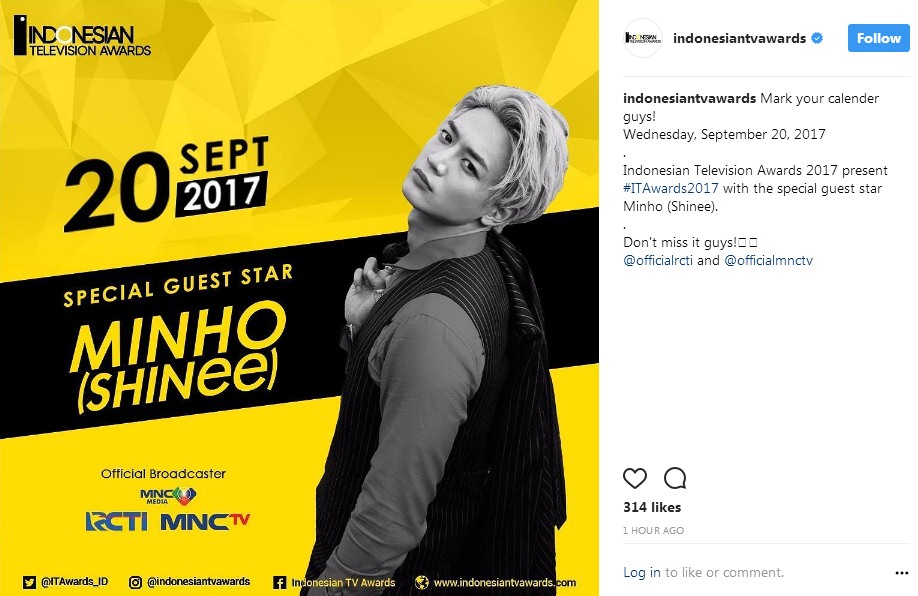
Task: Click the globe website icon on poster
Action: click(x=422, y=583)
